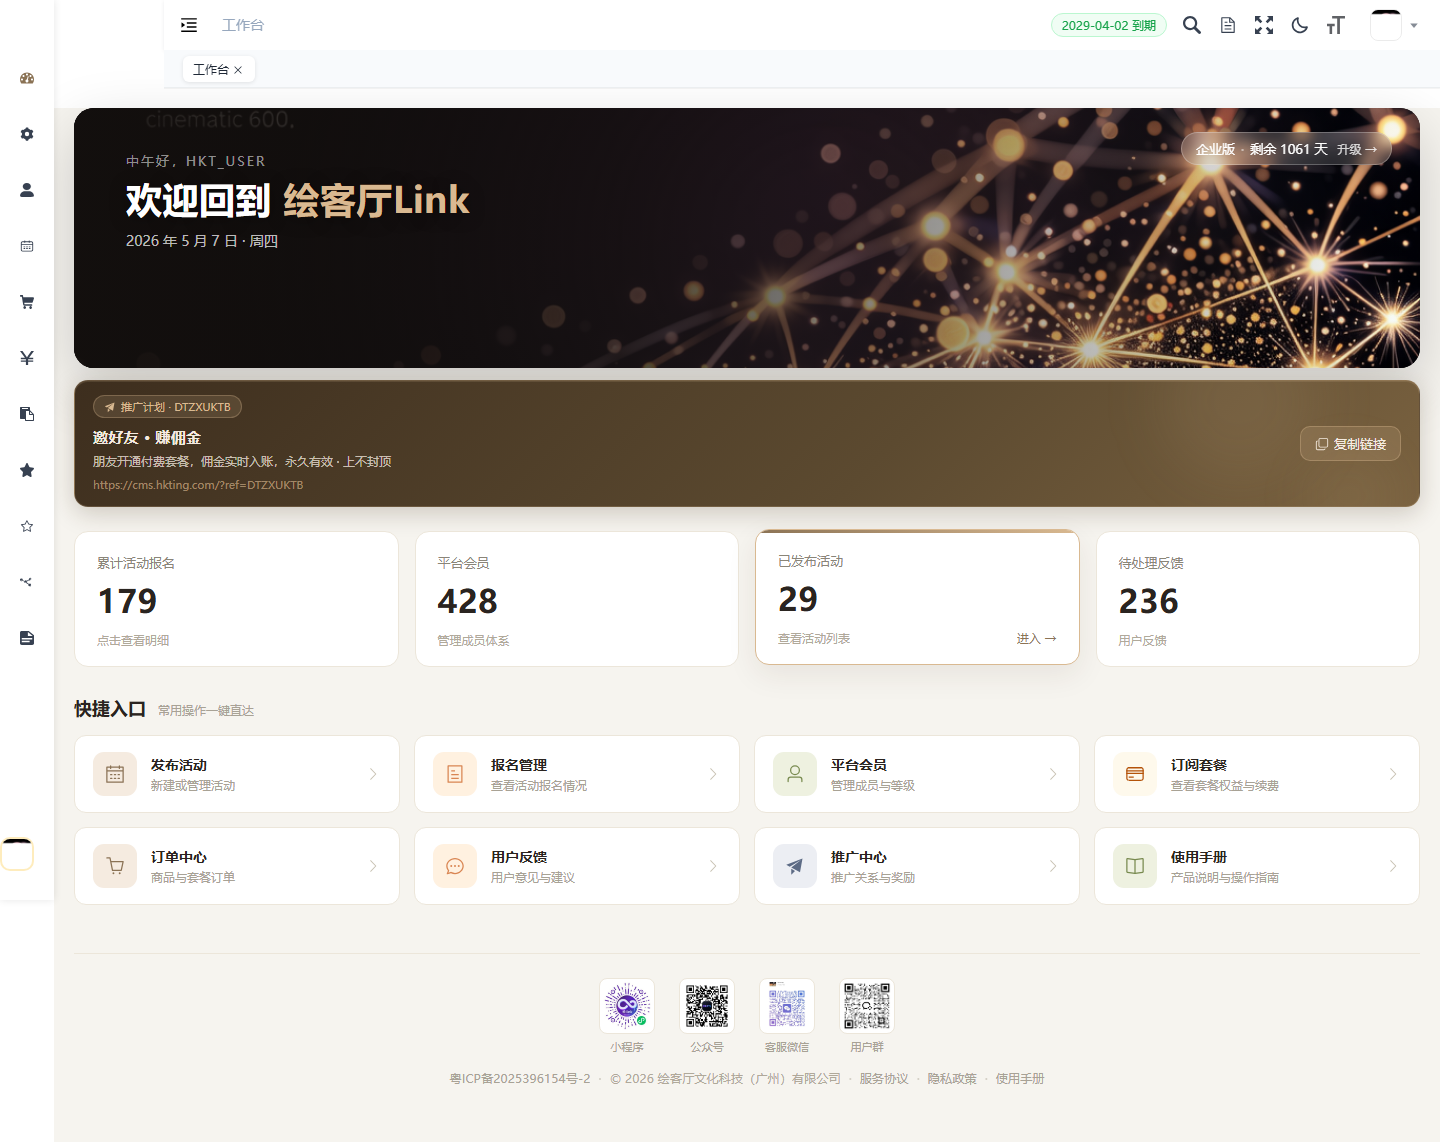This screenshot has width=1440, height=1142.
Task: Click the chevron on the 发布活动 card
Action: click(x=373, y=774)
